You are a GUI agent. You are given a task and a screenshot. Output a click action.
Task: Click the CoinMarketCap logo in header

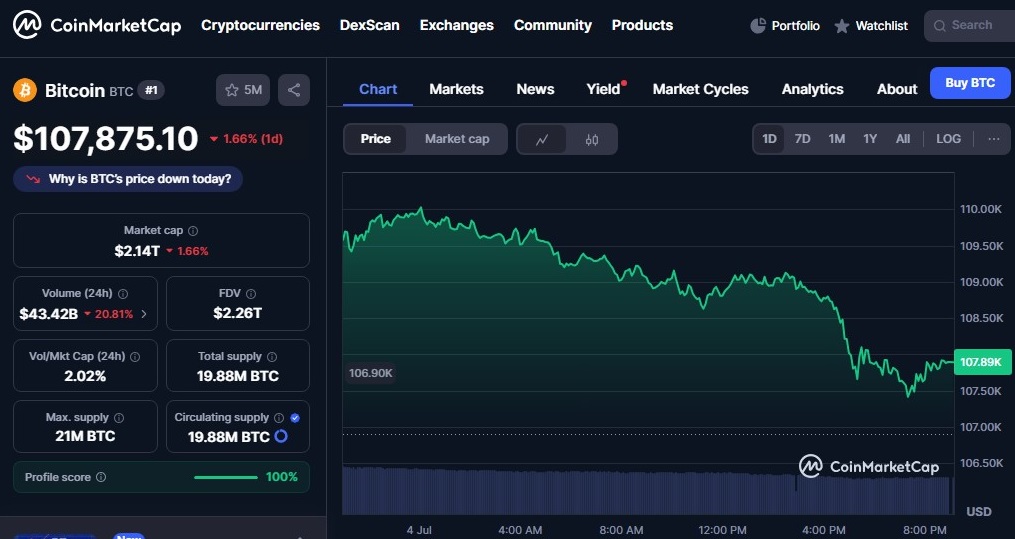97,25
